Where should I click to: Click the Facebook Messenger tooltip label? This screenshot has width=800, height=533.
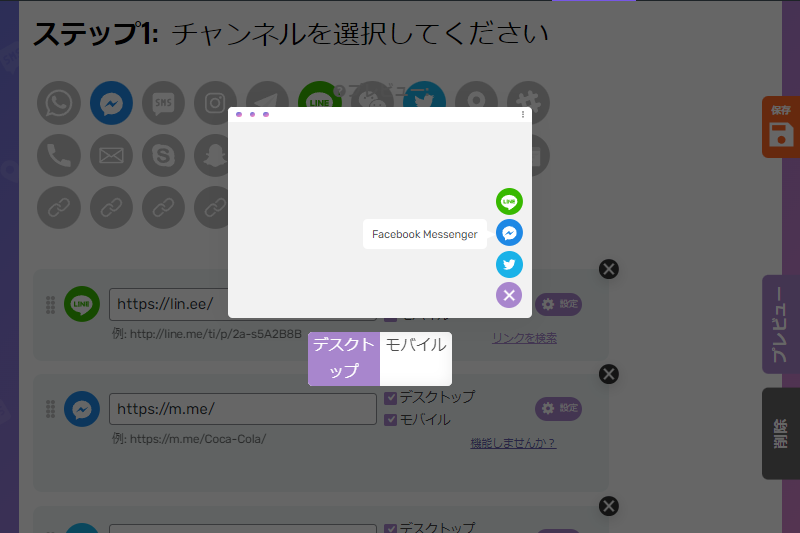point(424,234)
